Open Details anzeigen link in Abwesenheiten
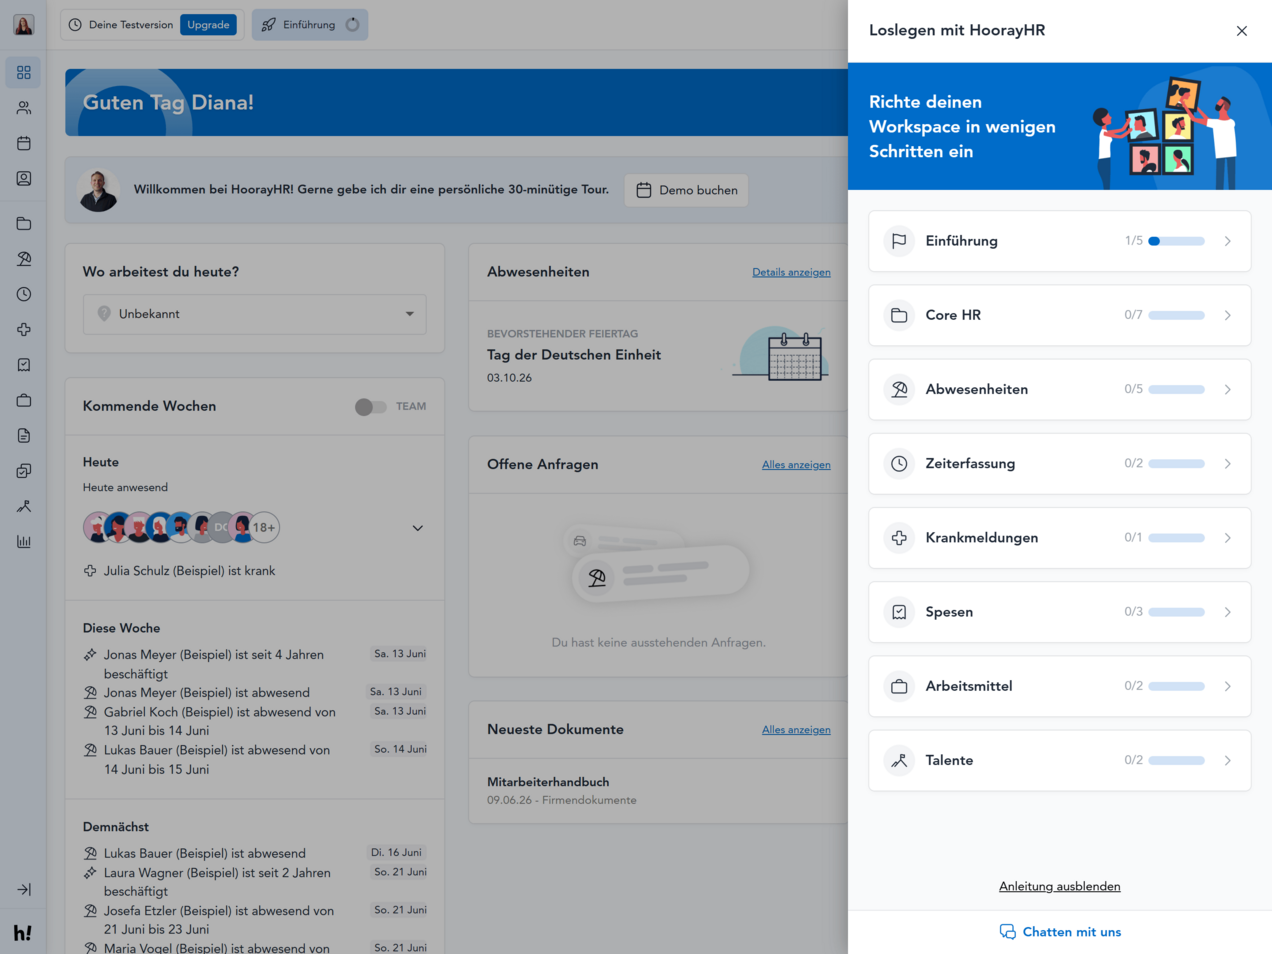Image resolution: width=1272 pixels, height=954 pixels. (x=791, y=272)
